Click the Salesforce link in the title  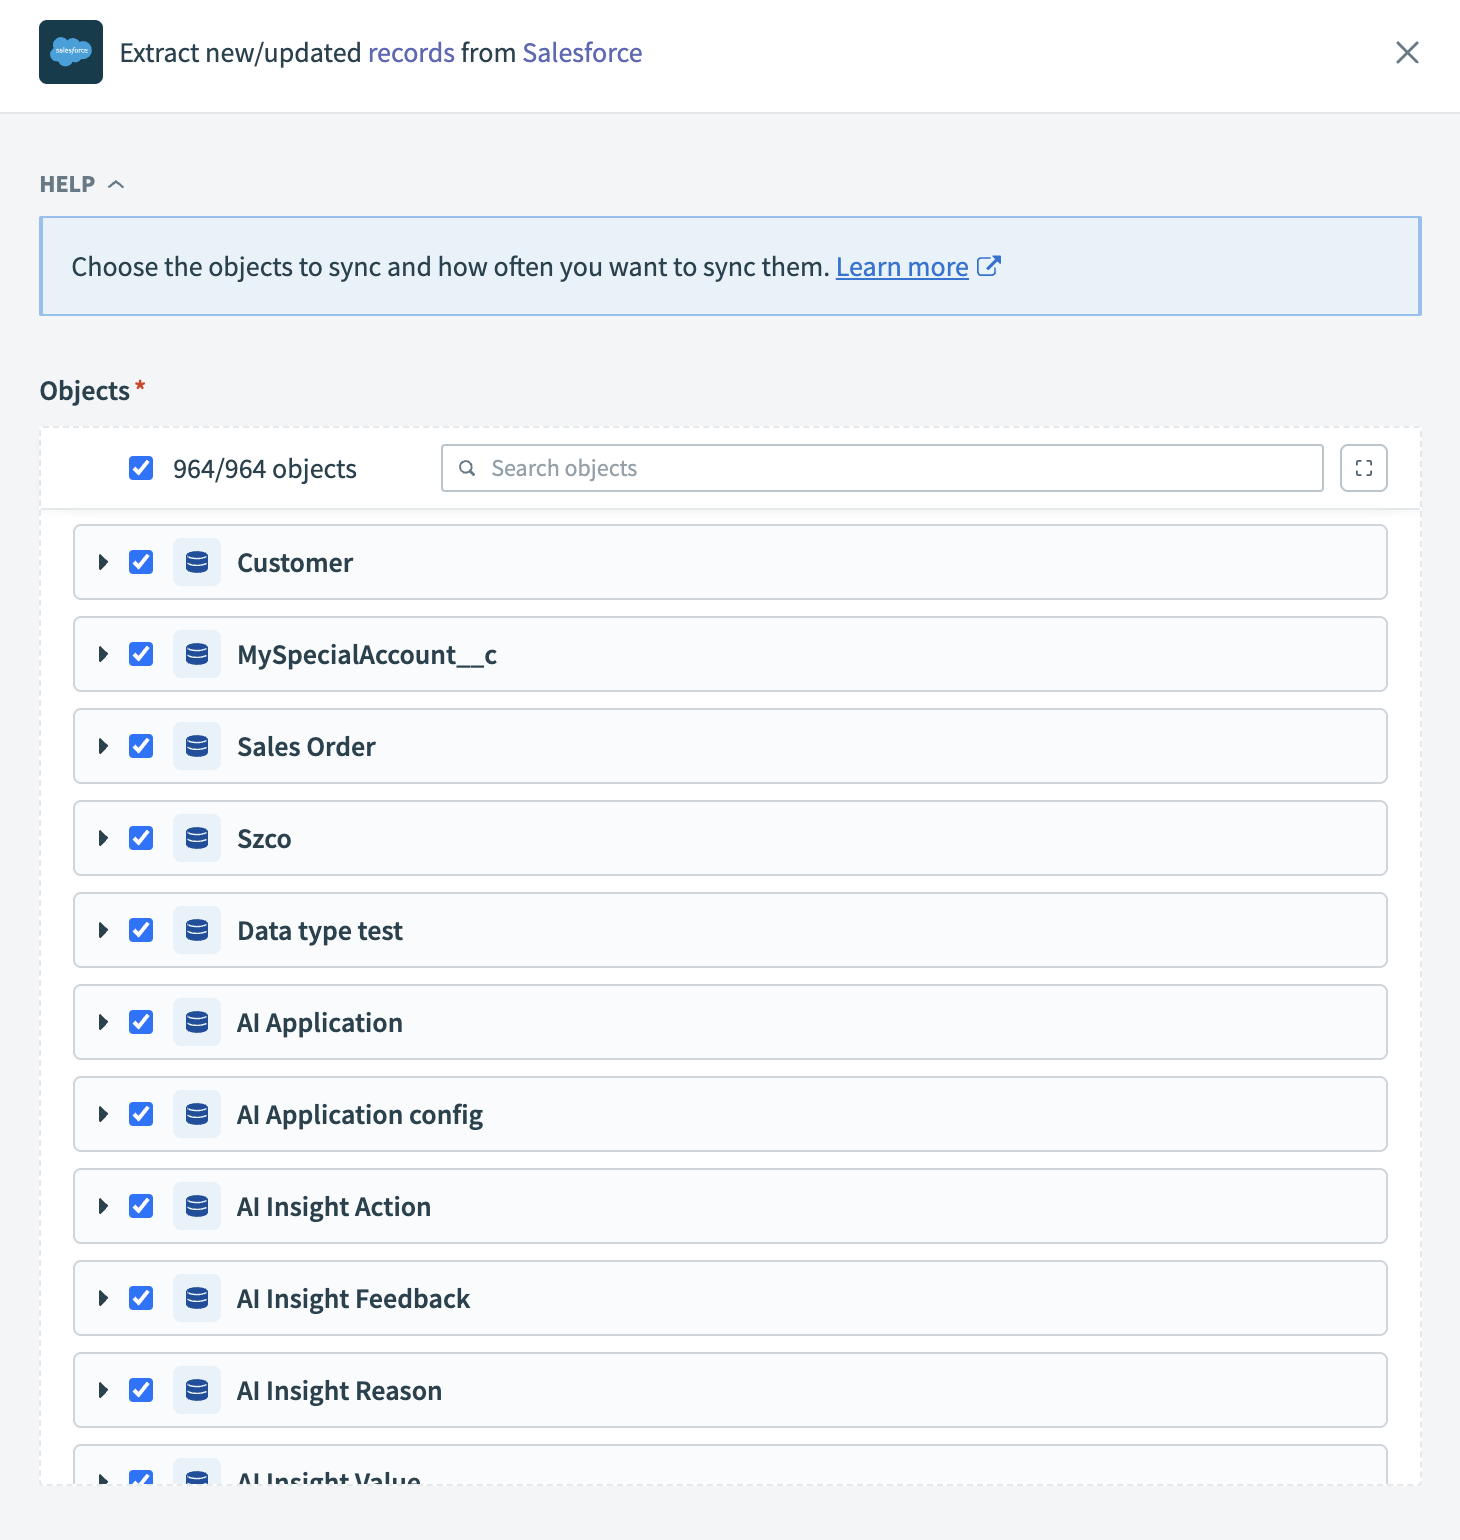point(582,52)
